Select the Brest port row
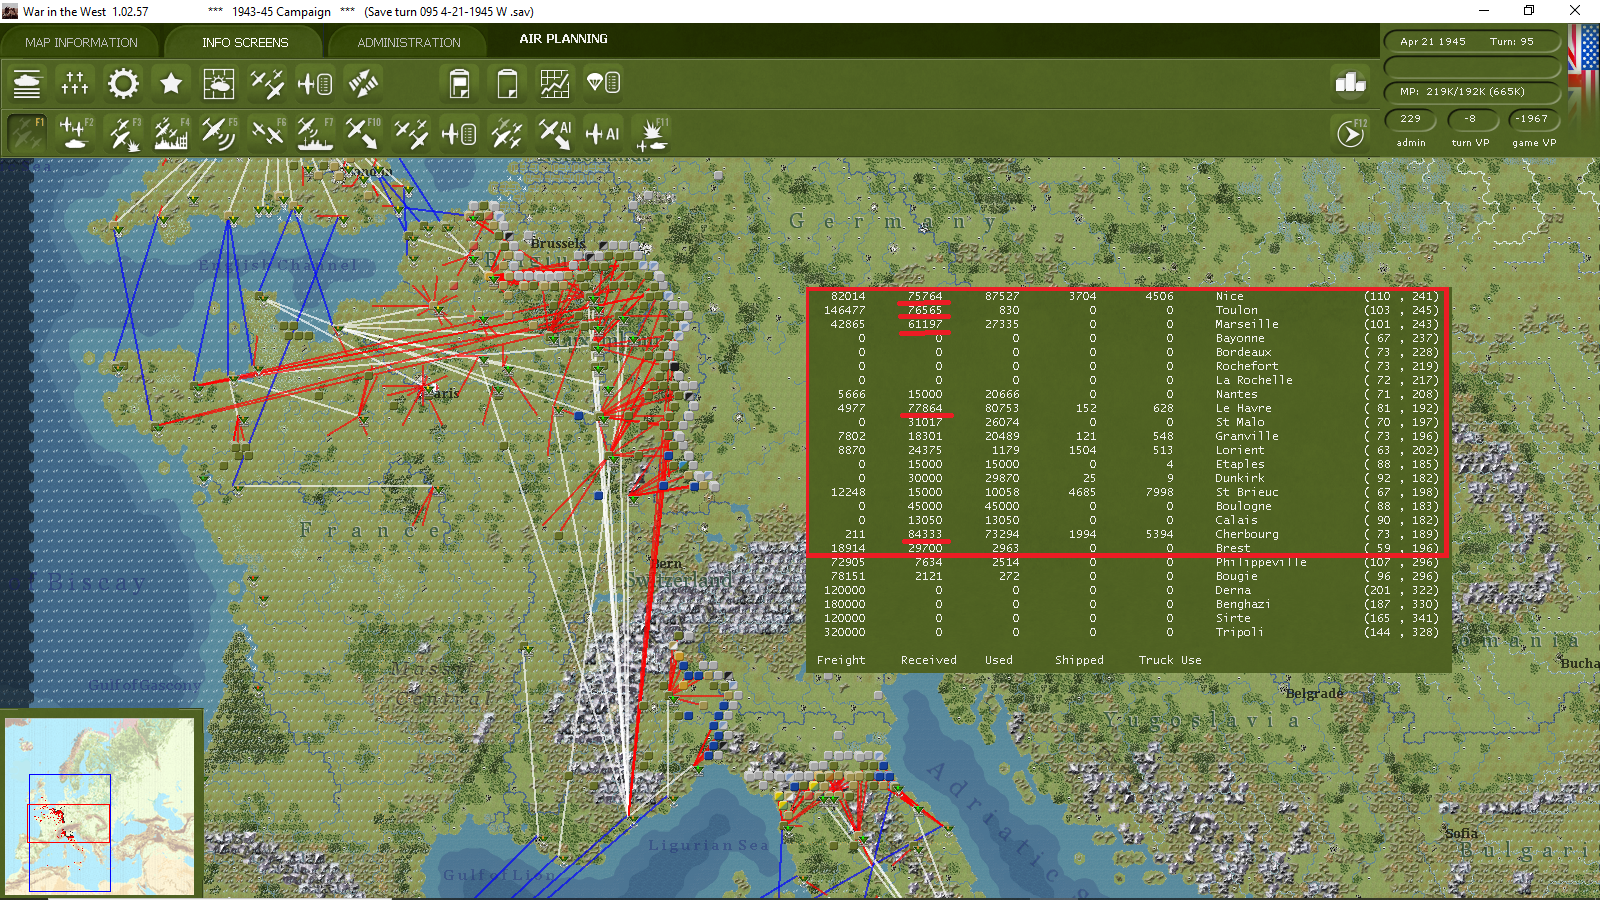This screenshot has height=900, width=1600. (1128, 548)
